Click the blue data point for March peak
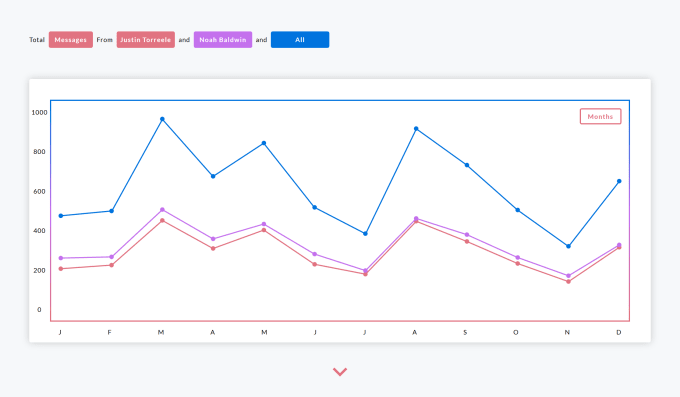The image size is (680, 397). pyautogui.click(x=162, y=119)
